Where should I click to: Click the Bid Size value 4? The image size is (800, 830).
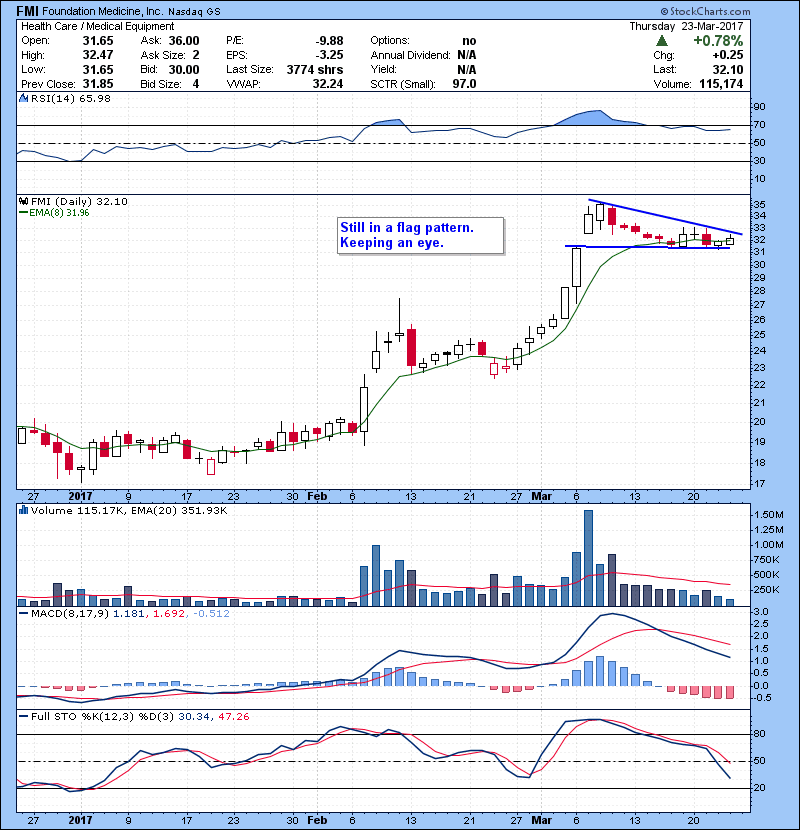click(196, 84)
